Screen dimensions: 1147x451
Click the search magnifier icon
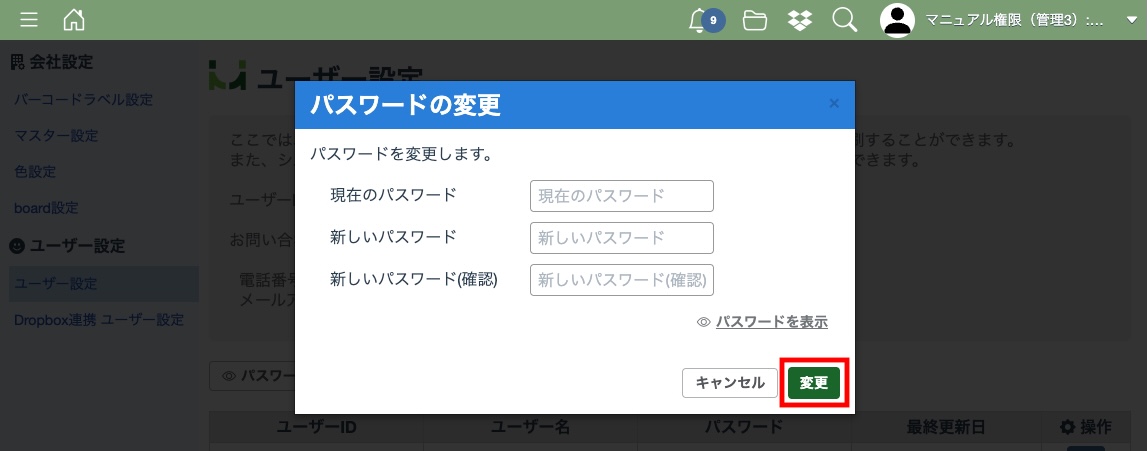tap(844, 20)
